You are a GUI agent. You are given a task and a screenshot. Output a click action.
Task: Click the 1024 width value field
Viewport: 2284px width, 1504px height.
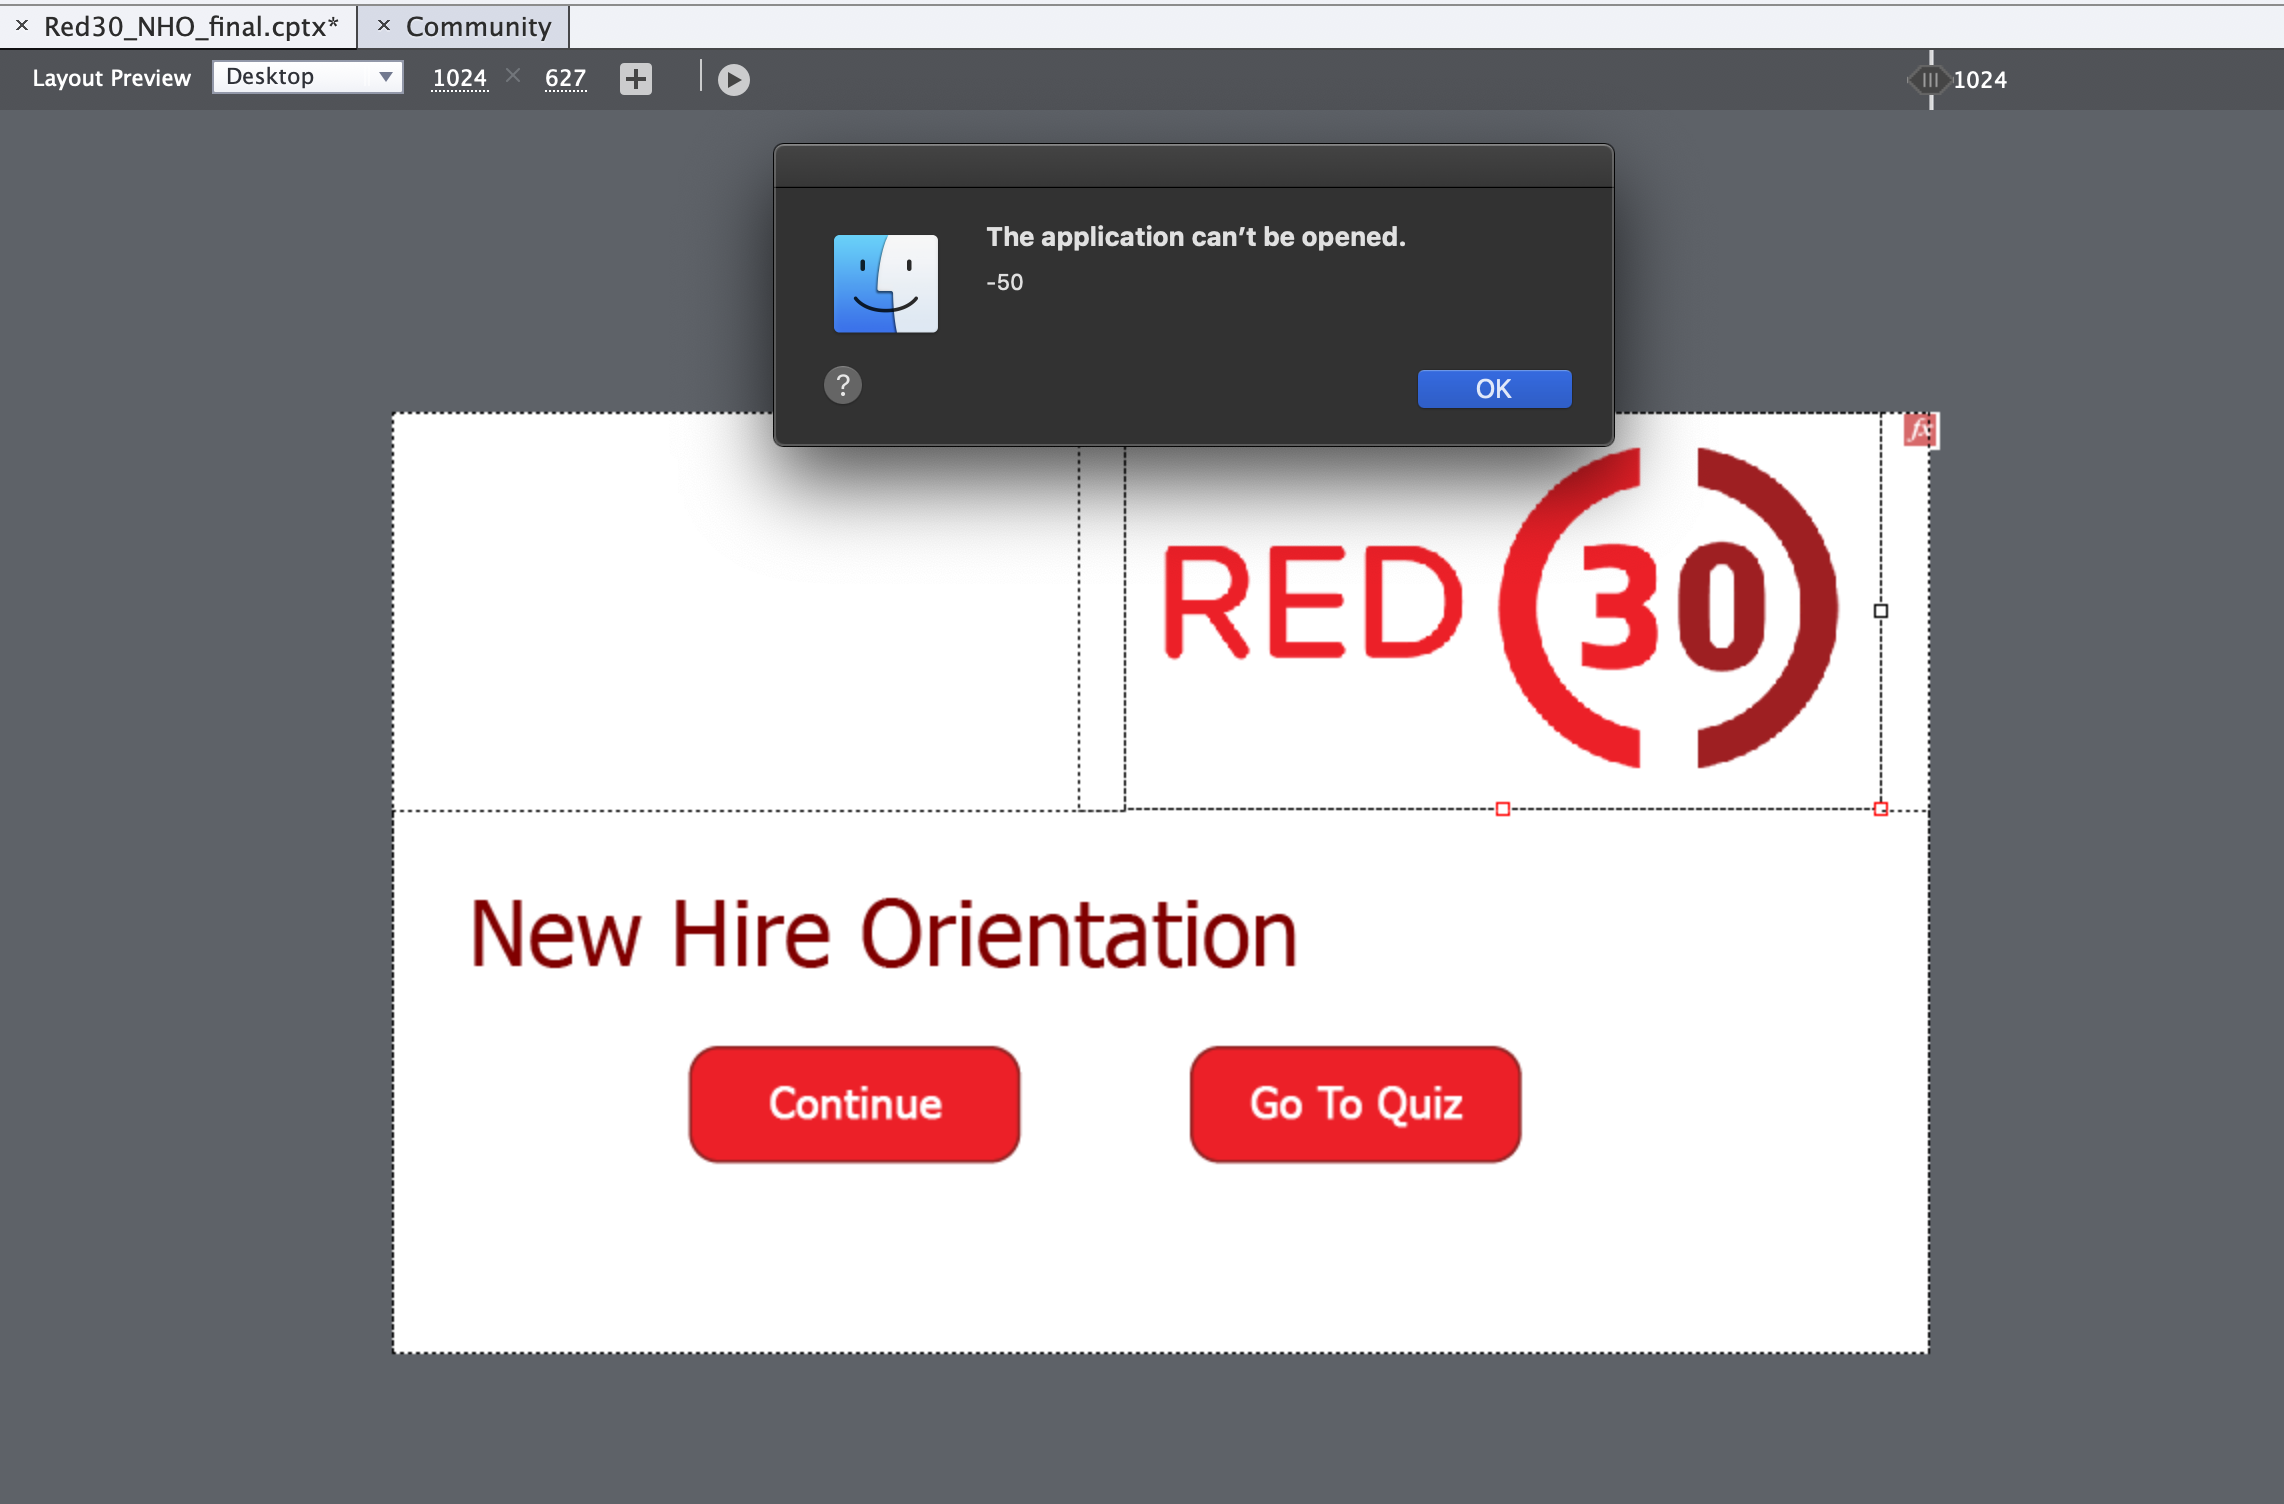point(459,78)
